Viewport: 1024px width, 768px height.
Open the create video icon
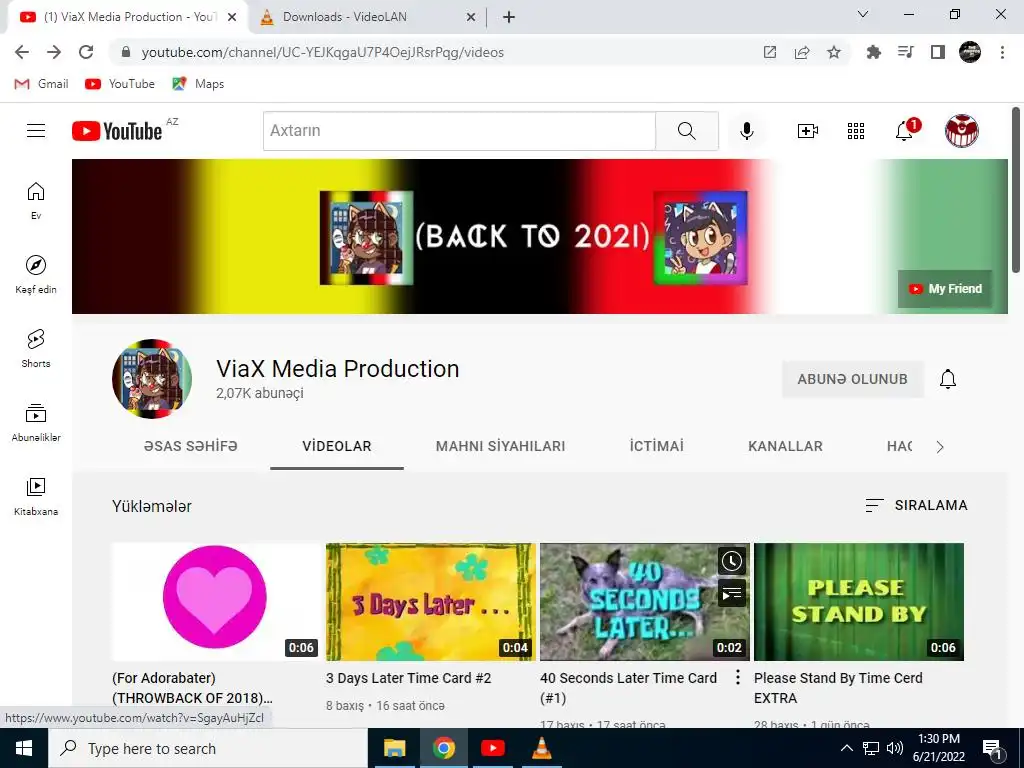pyautogui.click(x=808, y=131)
